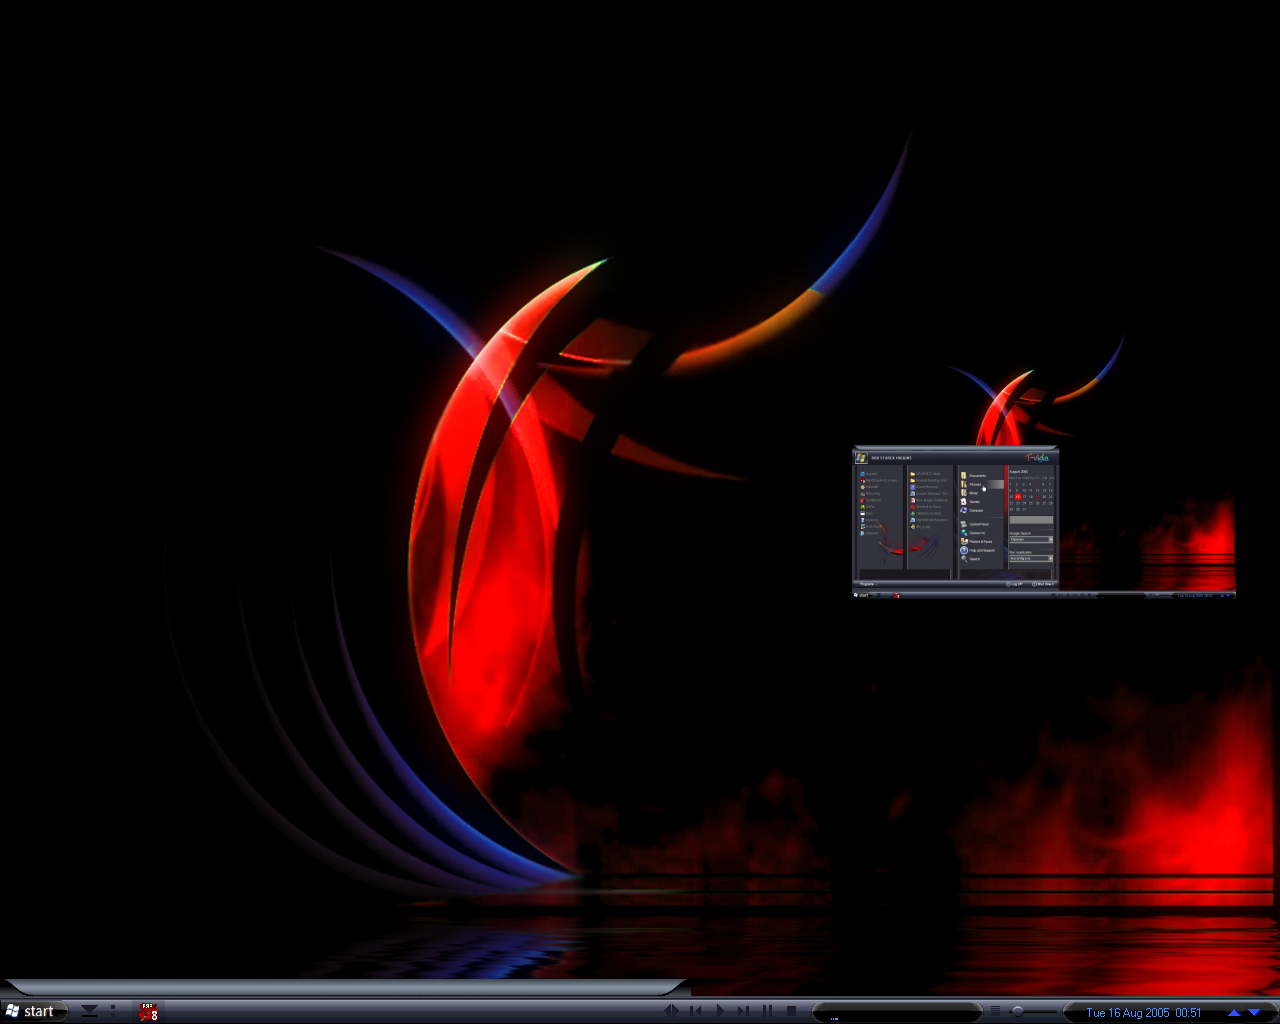Click the blue up arrow in the tray
Viewport: 1280px width, 1024px height.
point(1234,1012)
